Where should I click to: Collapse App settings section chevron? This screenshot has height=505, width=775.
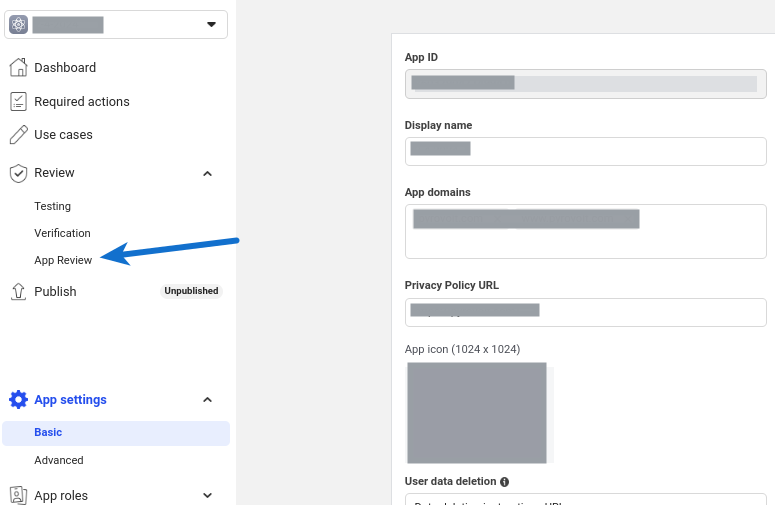click(208, 399)
